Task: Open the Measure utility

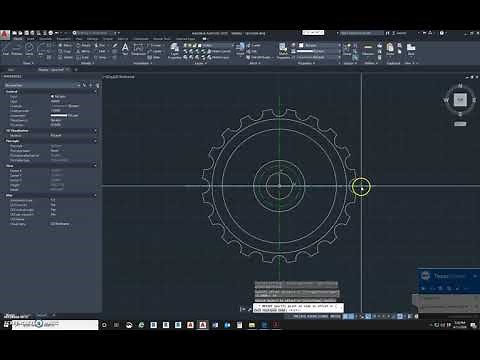Action: [368, 49]
